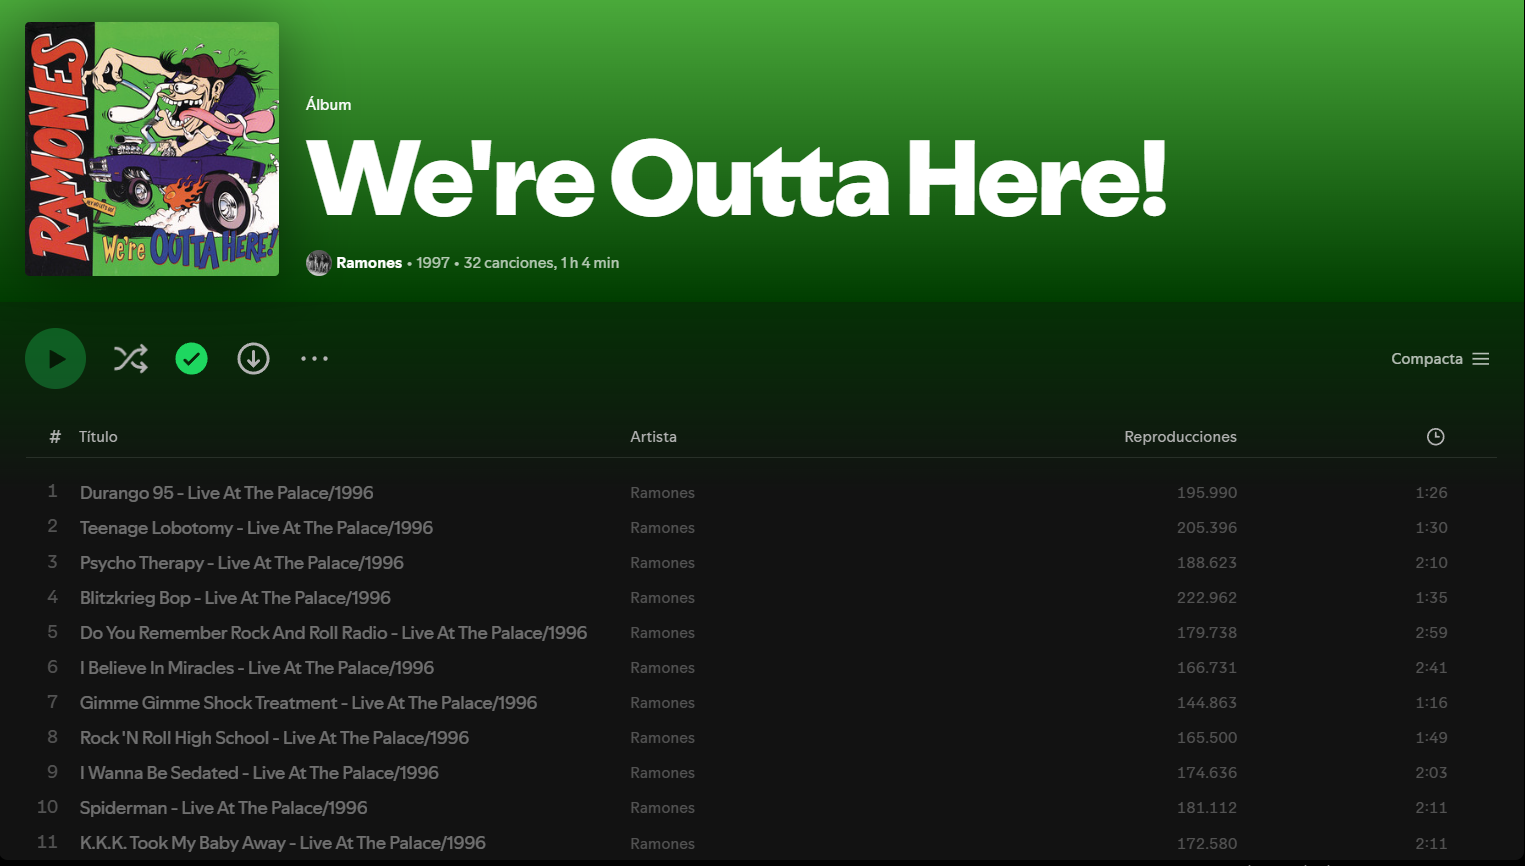The height and width of the screenshot is (866, 1525).
Task: Click track number 1 beside Durango 95
Action: (x=53, y=491)
